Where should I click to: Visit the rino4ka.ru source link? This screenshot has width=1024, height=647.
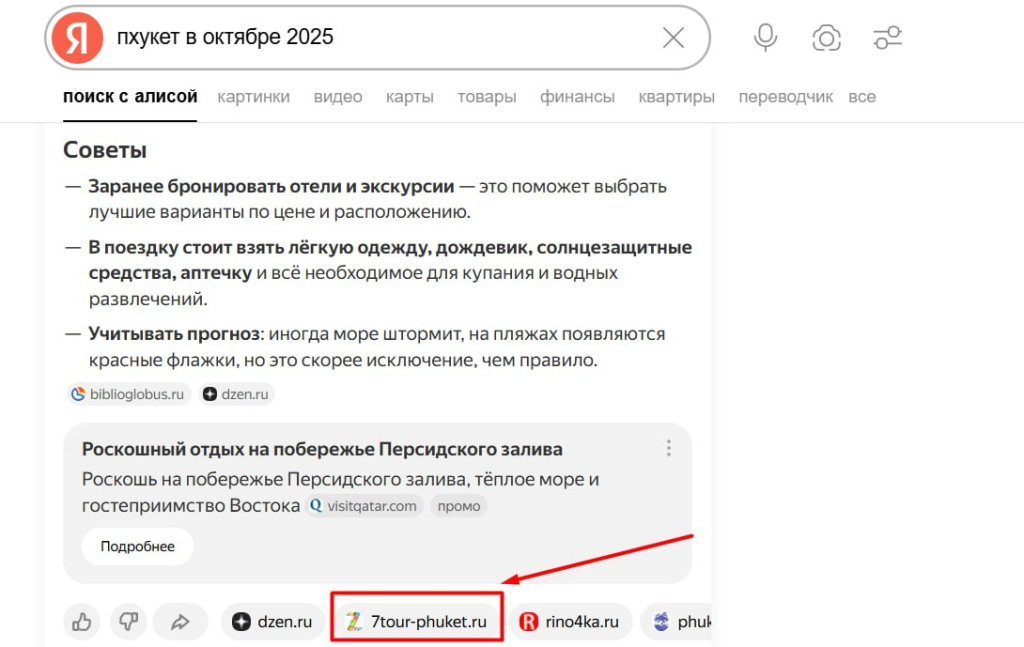571,622
